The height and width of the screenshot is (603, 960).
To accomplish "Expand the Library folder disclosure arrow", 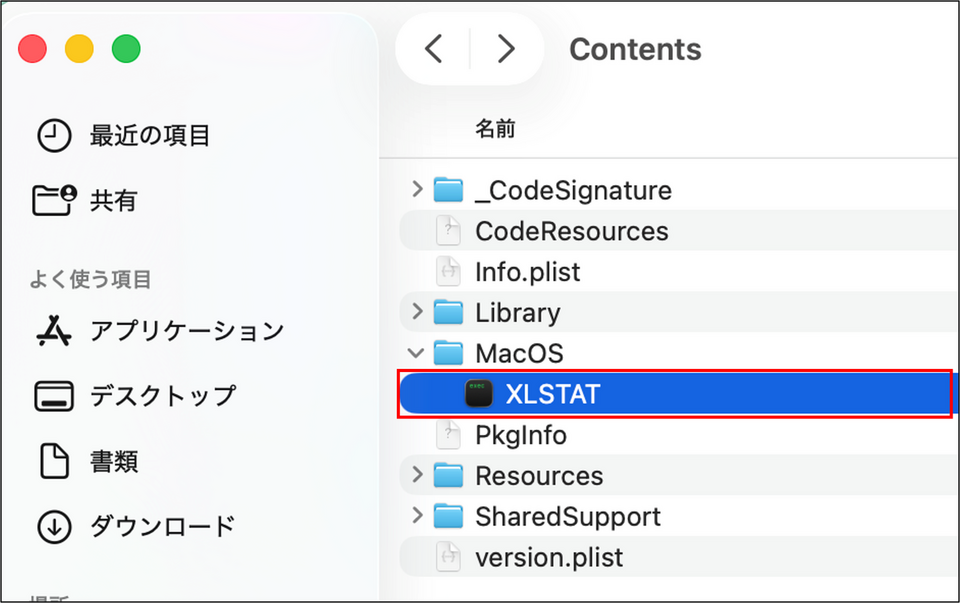I will pyautogui.click(x=417, y=312).
